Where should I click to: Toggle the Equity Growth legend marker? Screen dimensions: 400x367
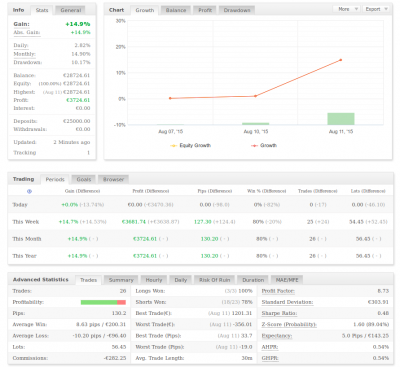tap(173, 146)
